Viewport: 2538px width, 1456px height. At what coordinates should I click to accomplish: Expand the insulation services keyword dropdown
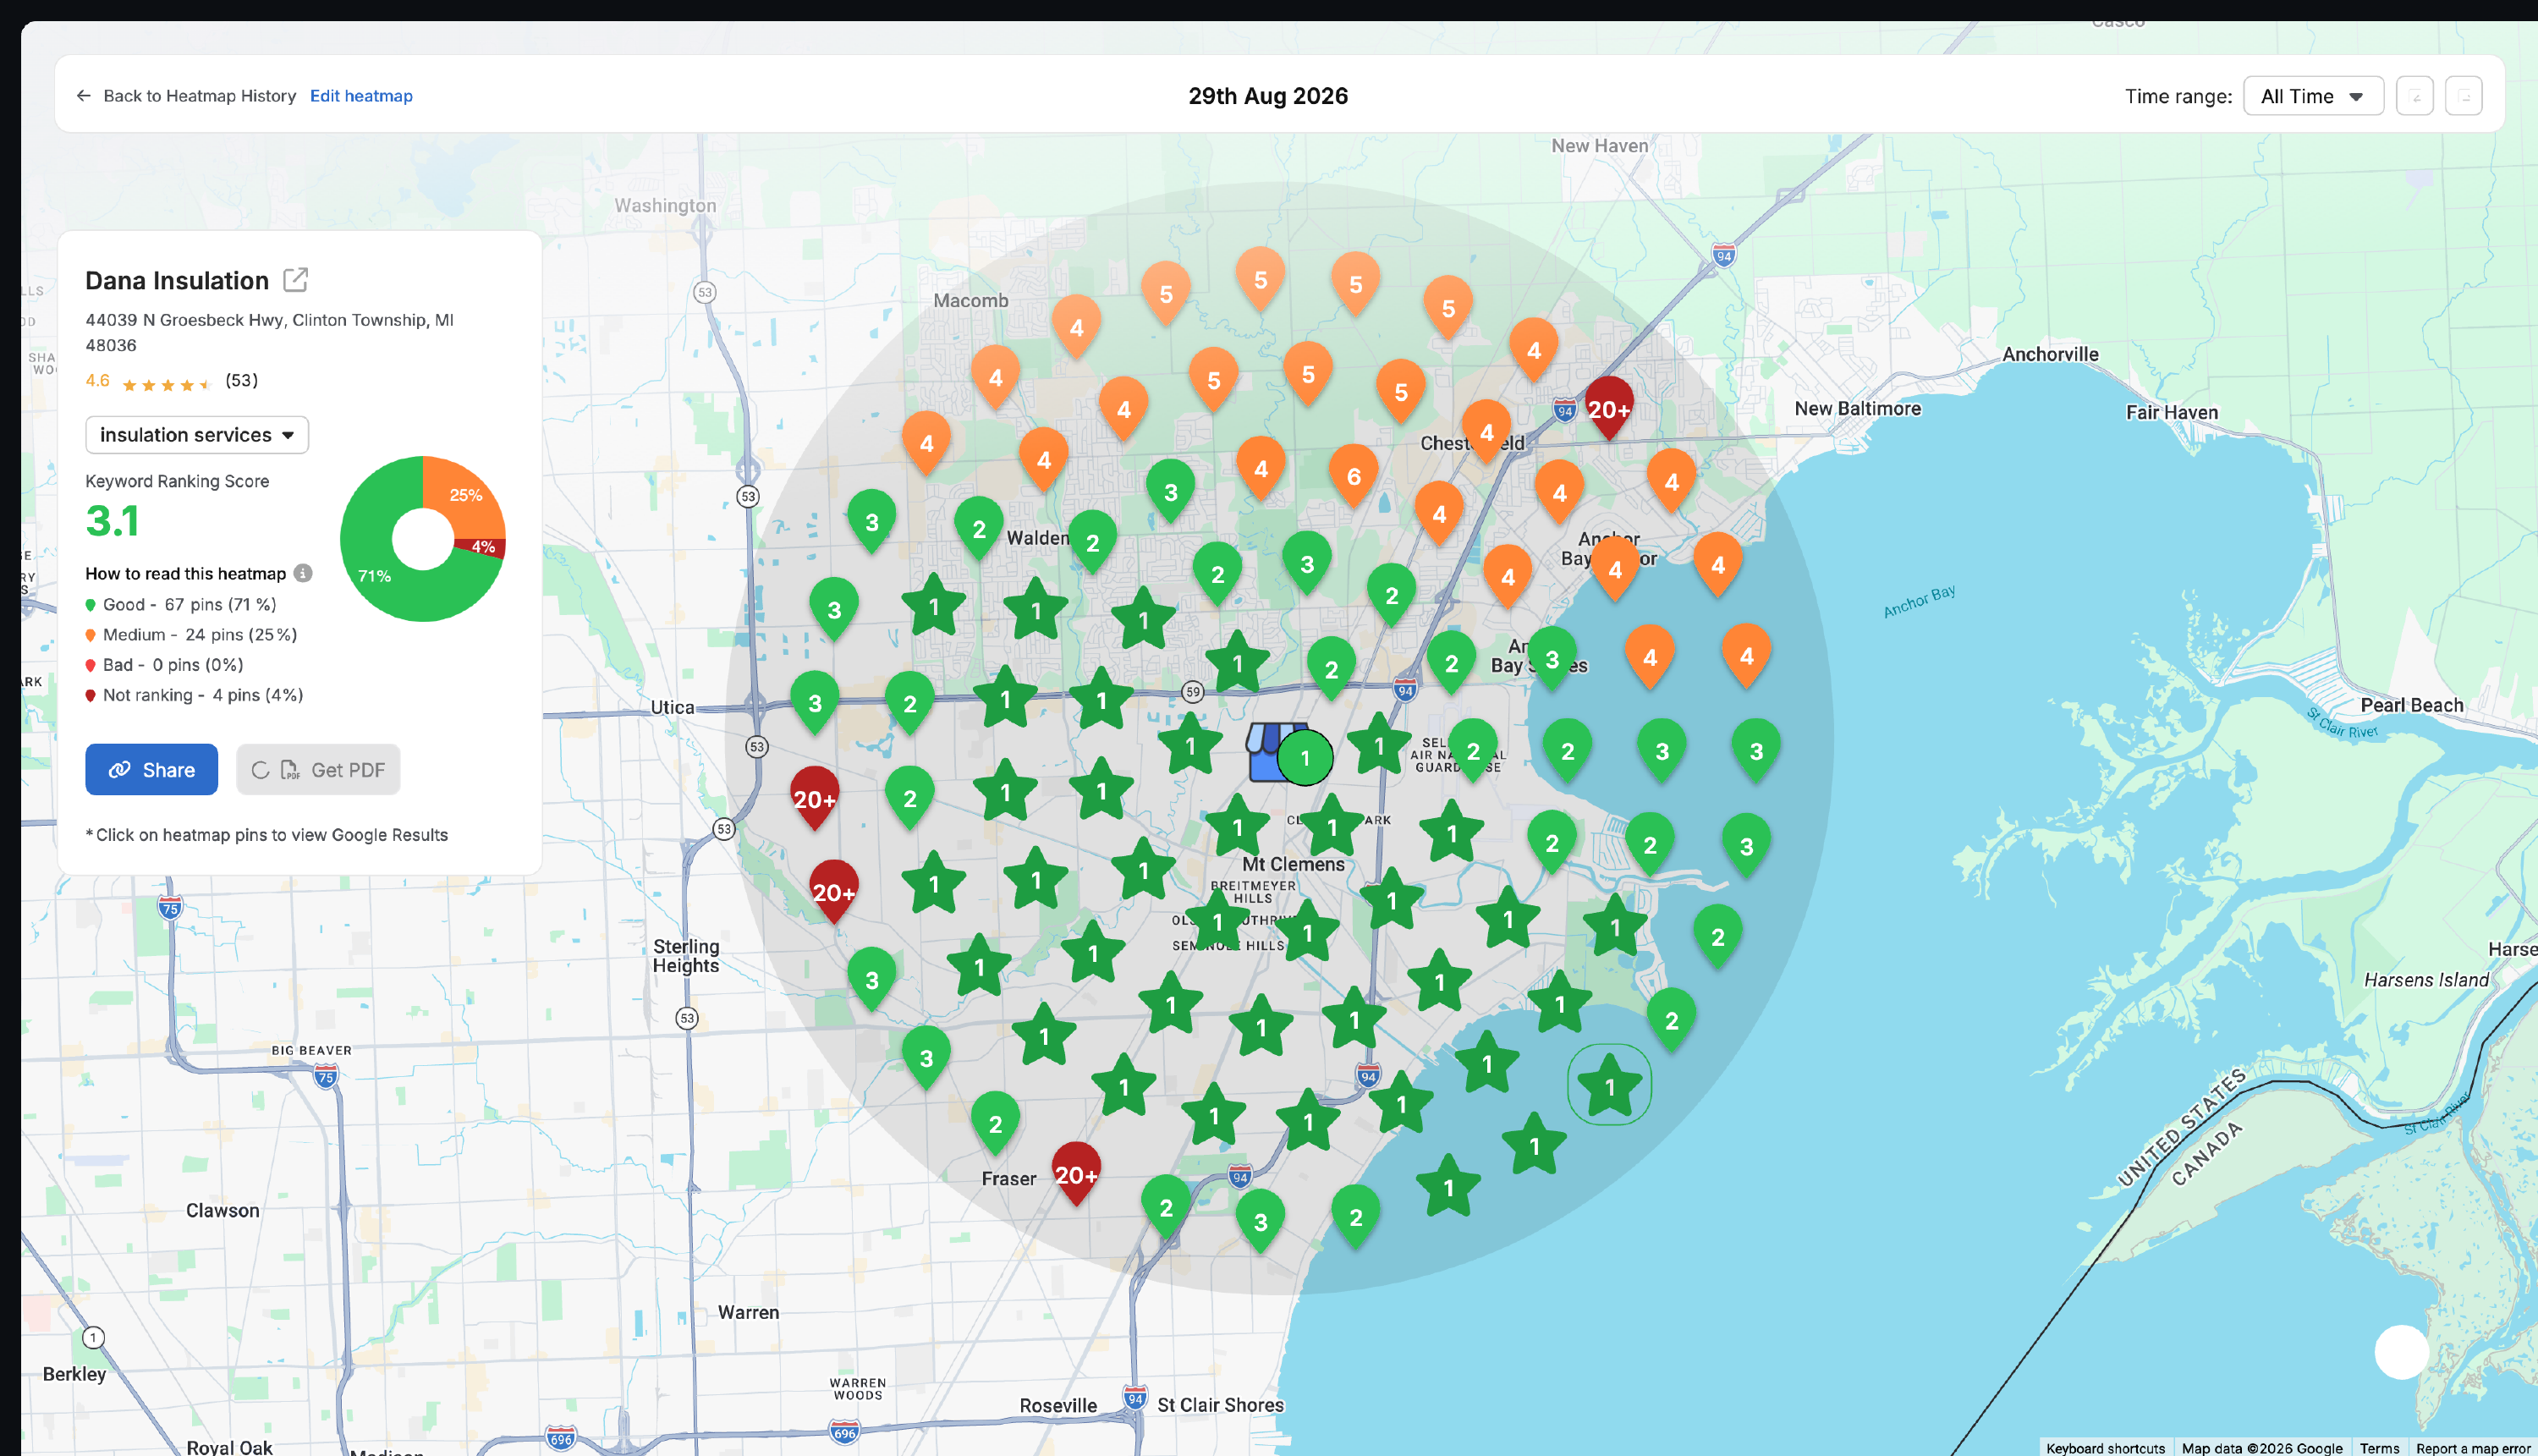click(197, 435)
